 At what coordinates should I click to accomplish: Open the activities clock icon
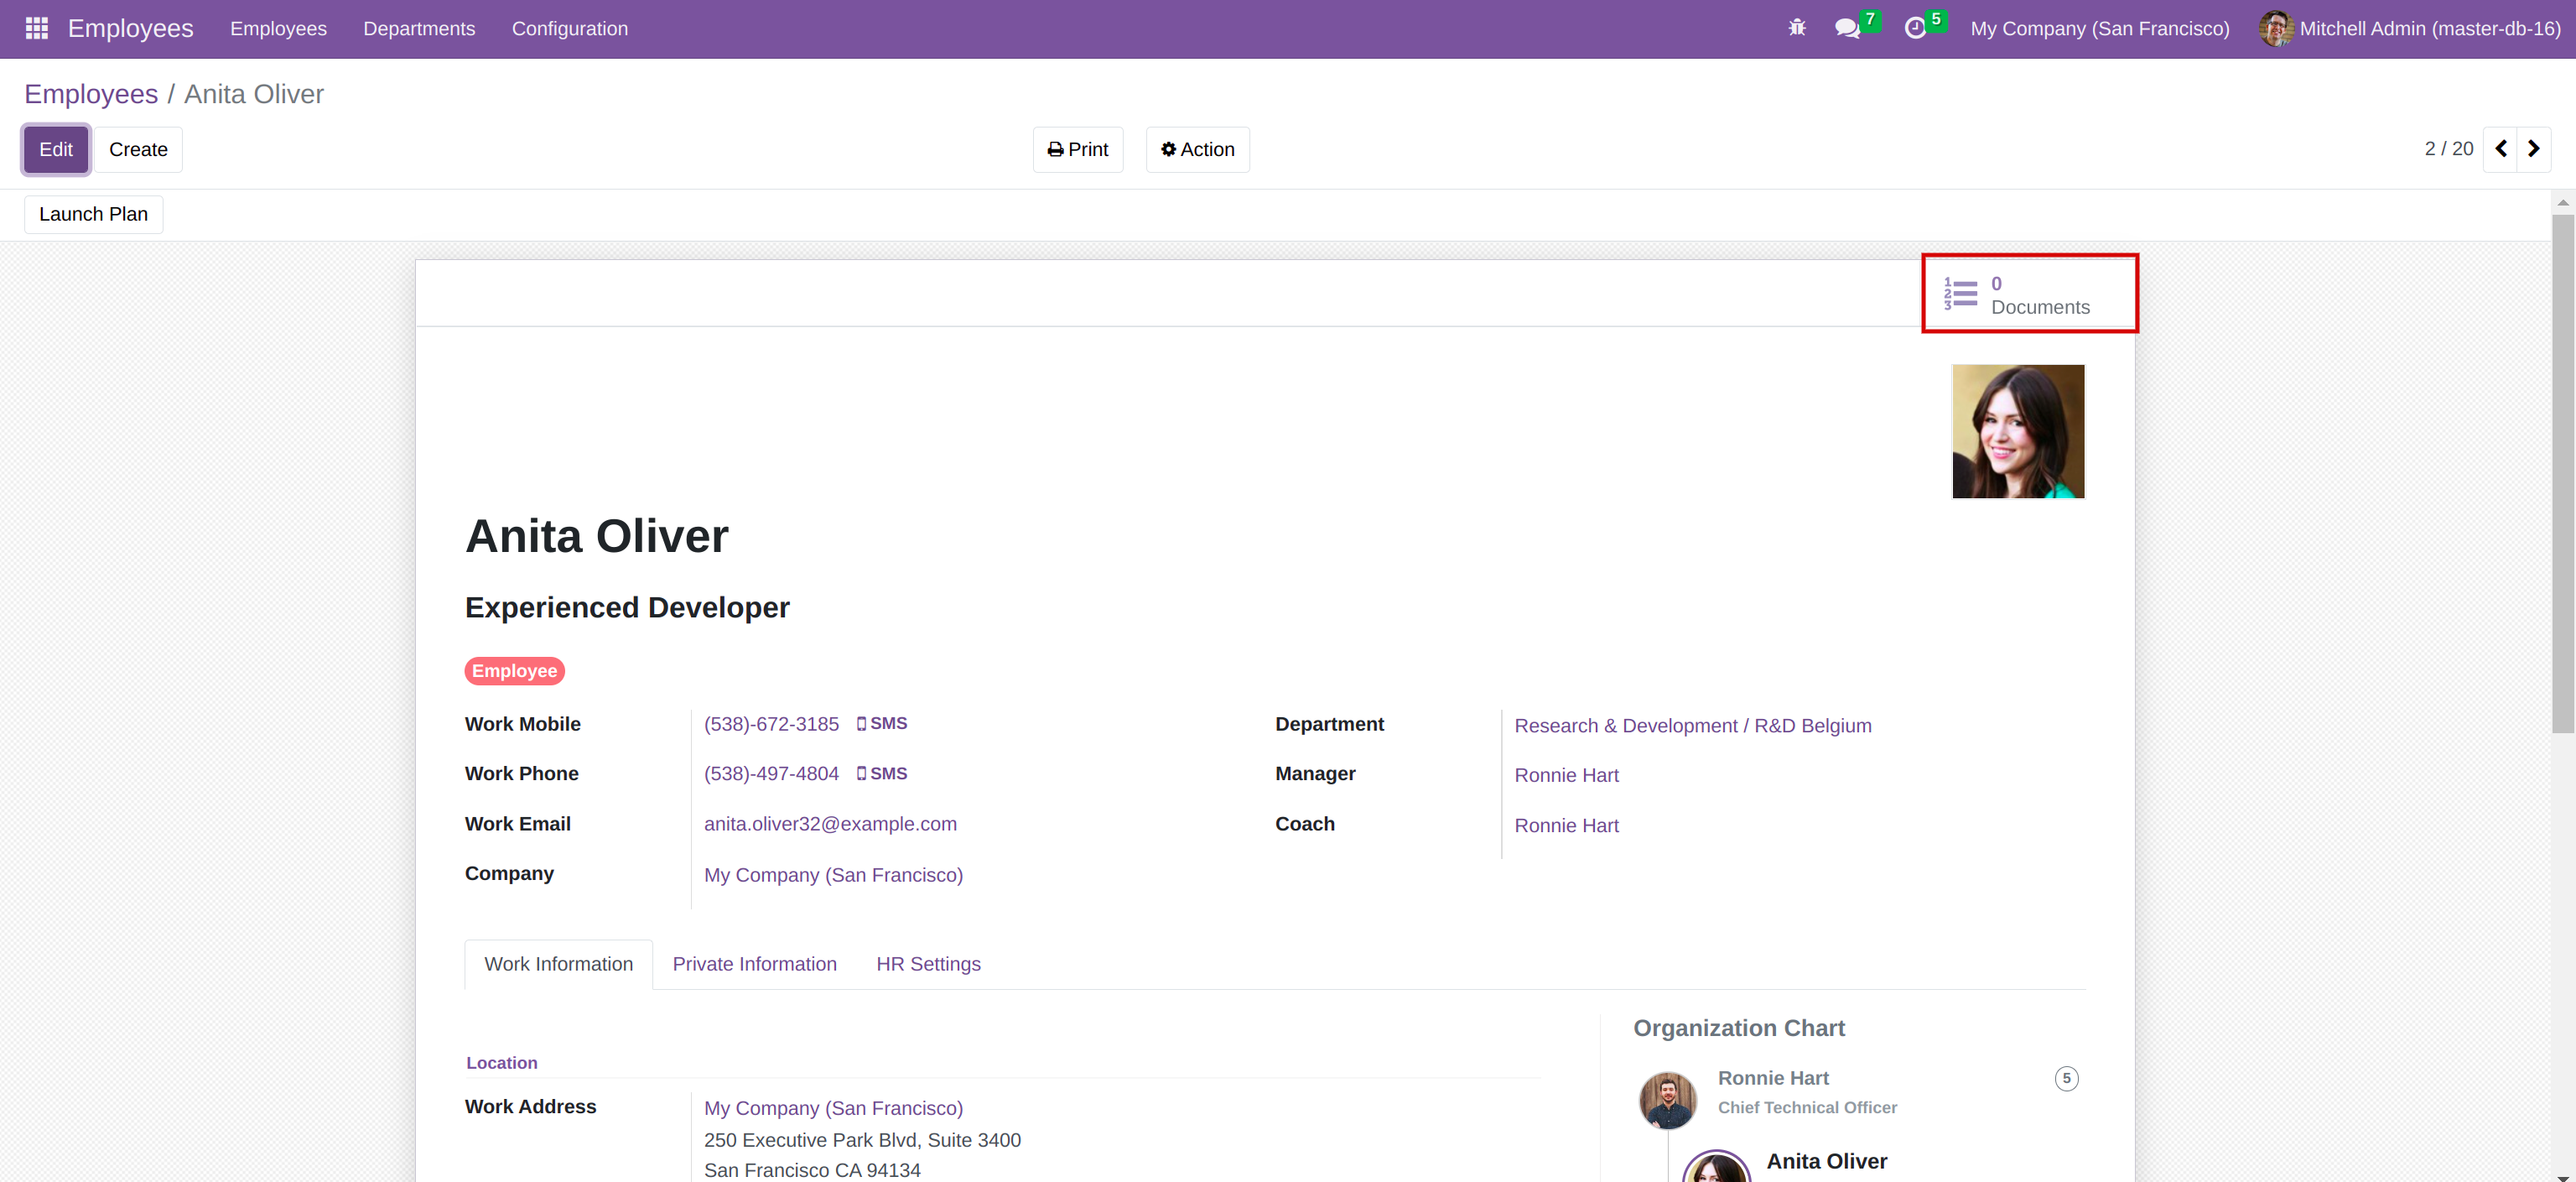pyautogui.click(x=1915, y=28)
